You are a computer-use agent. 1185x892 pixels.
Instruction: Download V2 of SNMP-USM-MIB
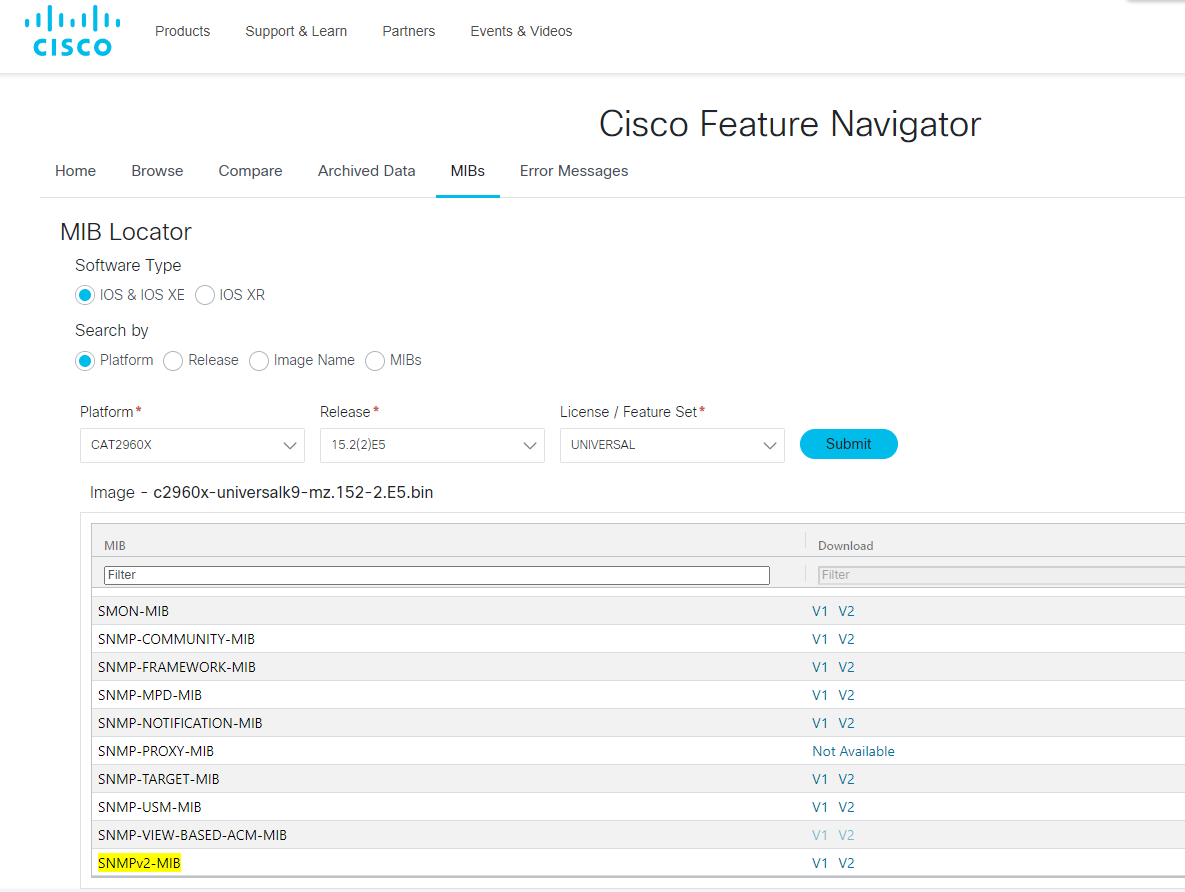(846, 807)
